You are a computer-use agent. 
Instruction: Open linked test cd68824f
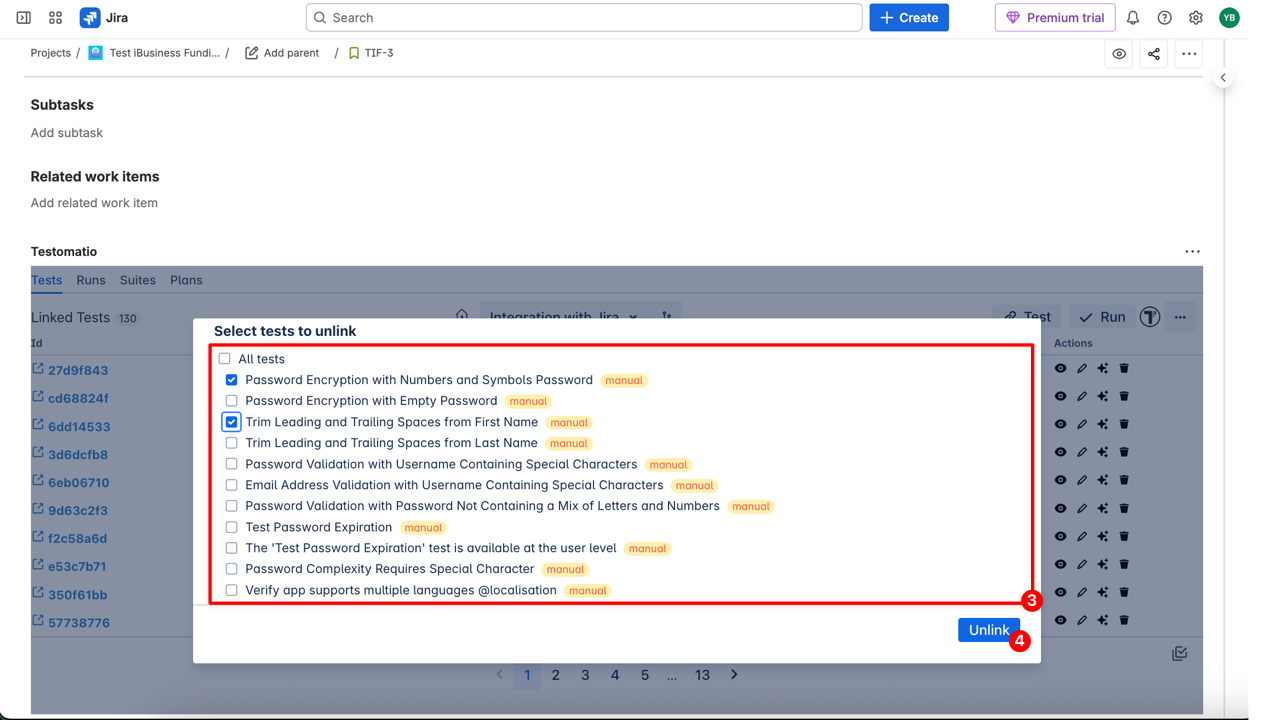coord(76,398)
